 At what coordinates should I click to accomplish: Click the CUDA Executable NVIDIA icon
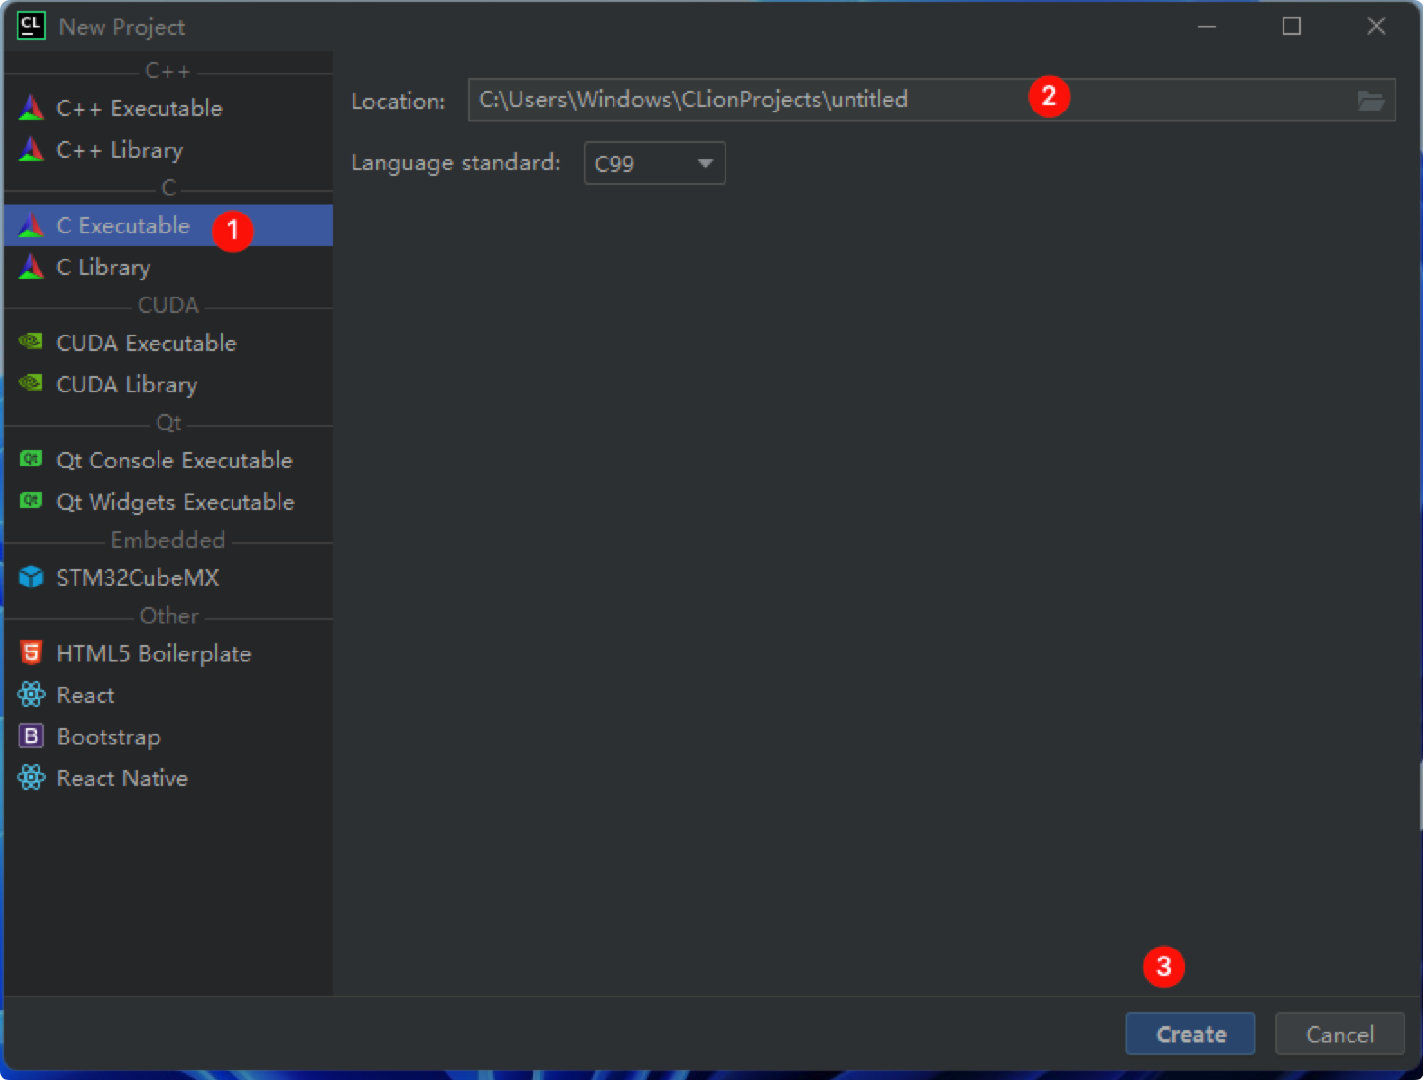pyautogui.click(x=31, y=343)
